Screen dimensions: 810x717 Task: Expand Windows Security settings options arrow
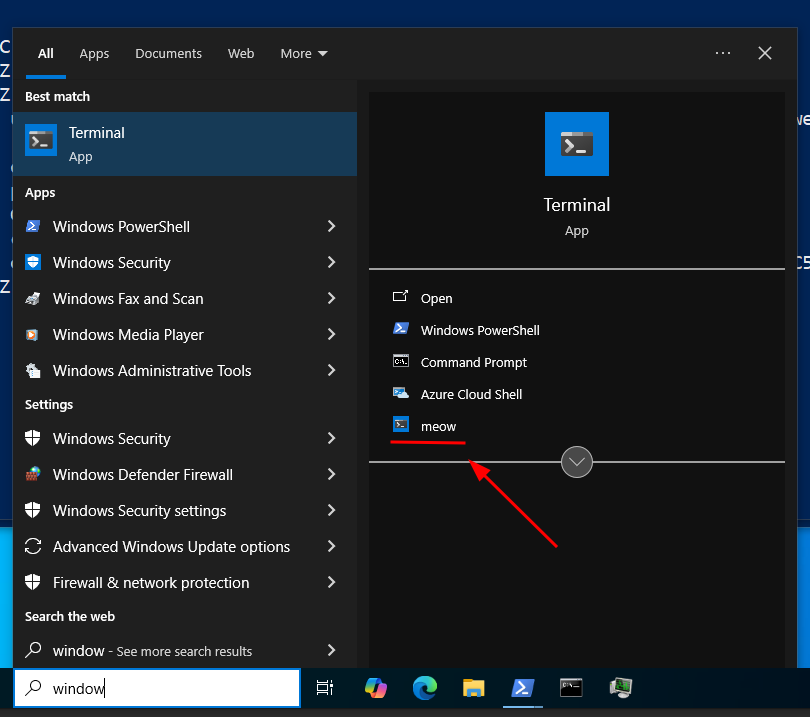332,510
